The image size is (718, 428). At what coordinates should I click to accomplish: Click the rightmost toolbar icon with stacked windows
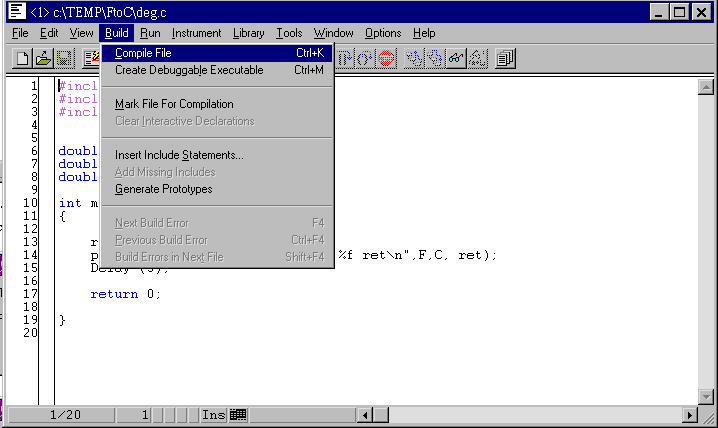(x=505, y=59)
